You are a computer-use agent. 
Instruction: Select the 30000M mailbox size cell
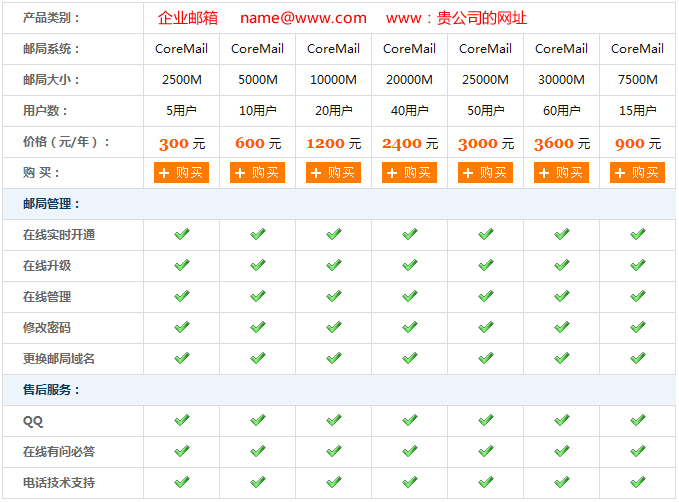pos(561,80)
